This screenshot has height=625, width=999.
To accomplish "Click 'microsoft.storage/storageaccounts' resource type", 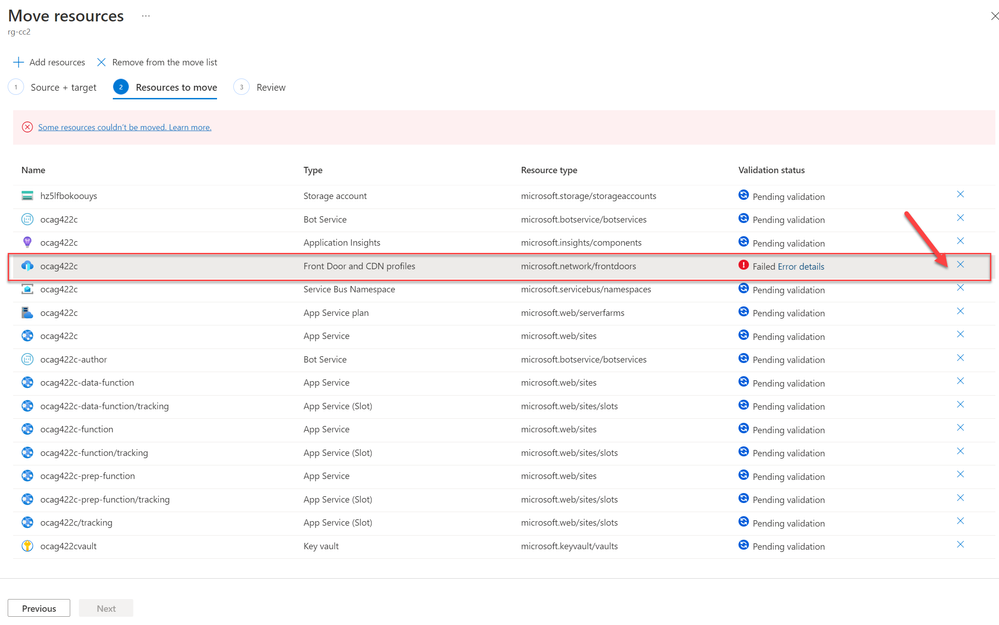I will pos(588,196).
